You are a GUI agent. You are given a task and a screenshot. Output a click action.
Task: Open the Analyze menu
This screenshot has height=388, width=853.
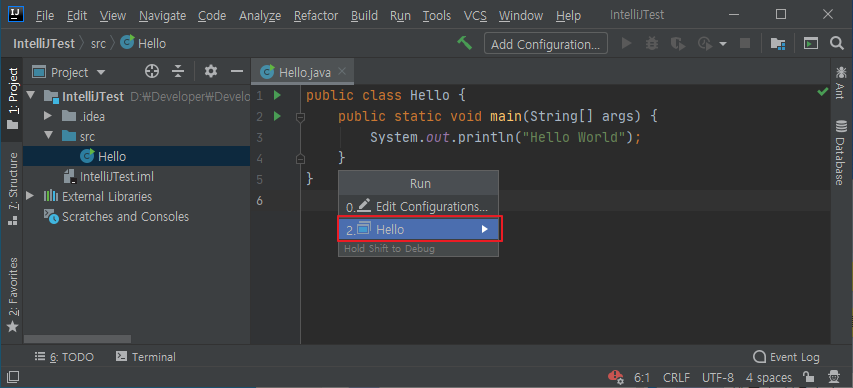[x=259, y=16]
